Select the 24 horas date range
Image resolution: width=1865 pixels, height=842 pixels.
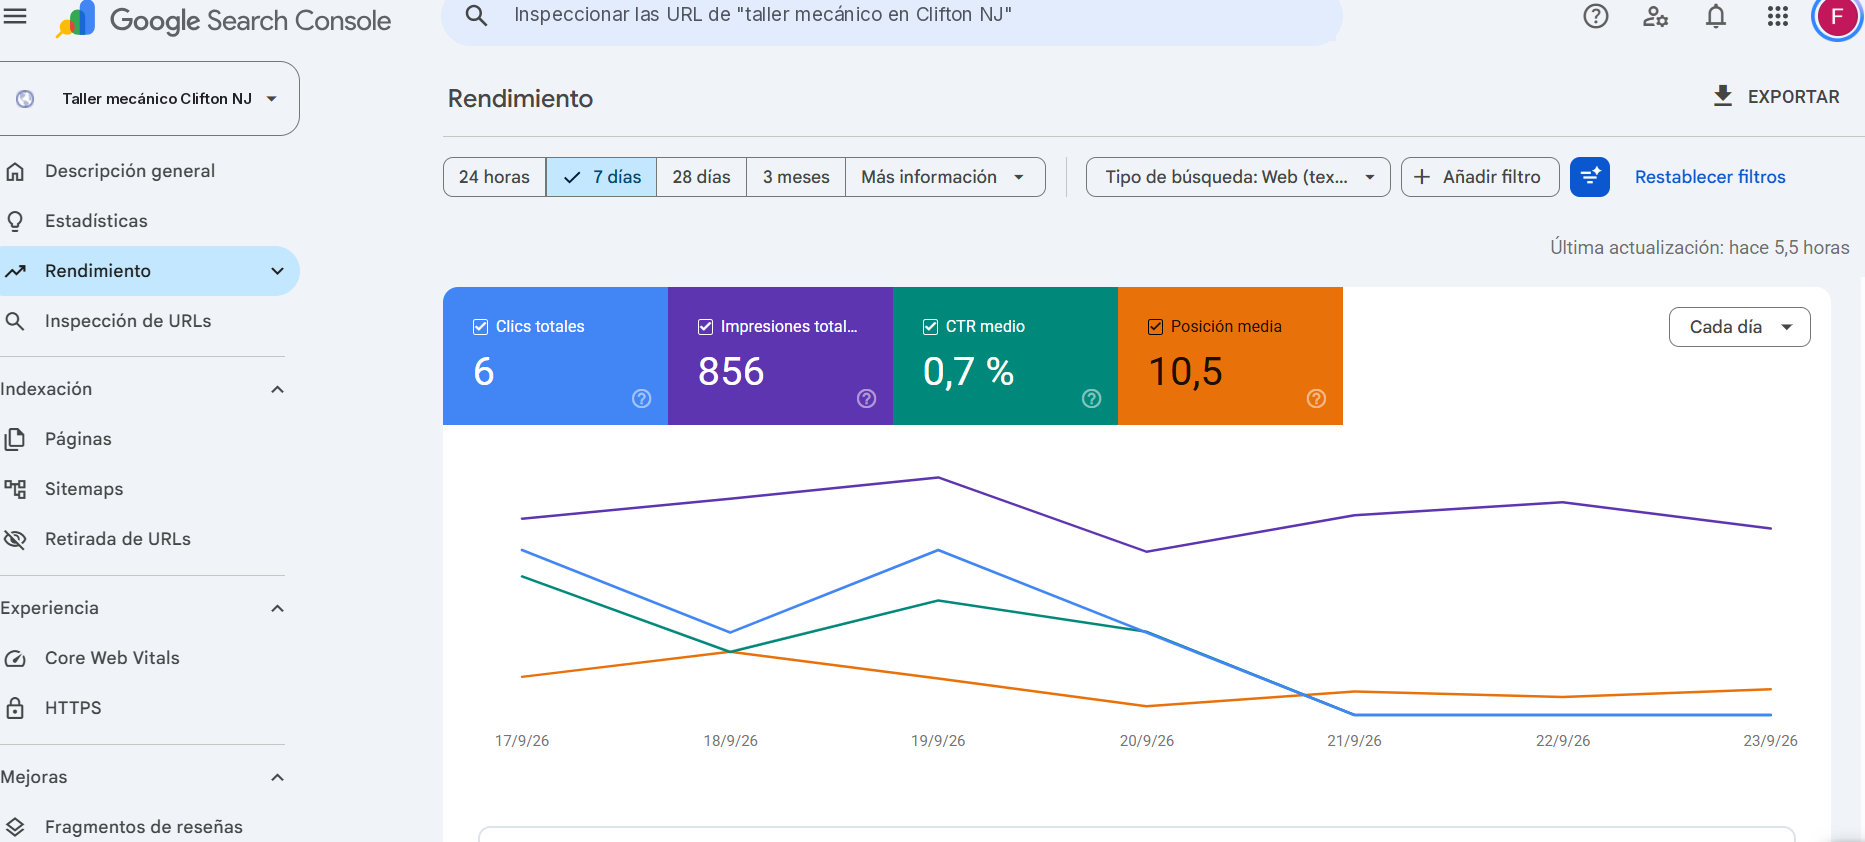coord(495,177)
